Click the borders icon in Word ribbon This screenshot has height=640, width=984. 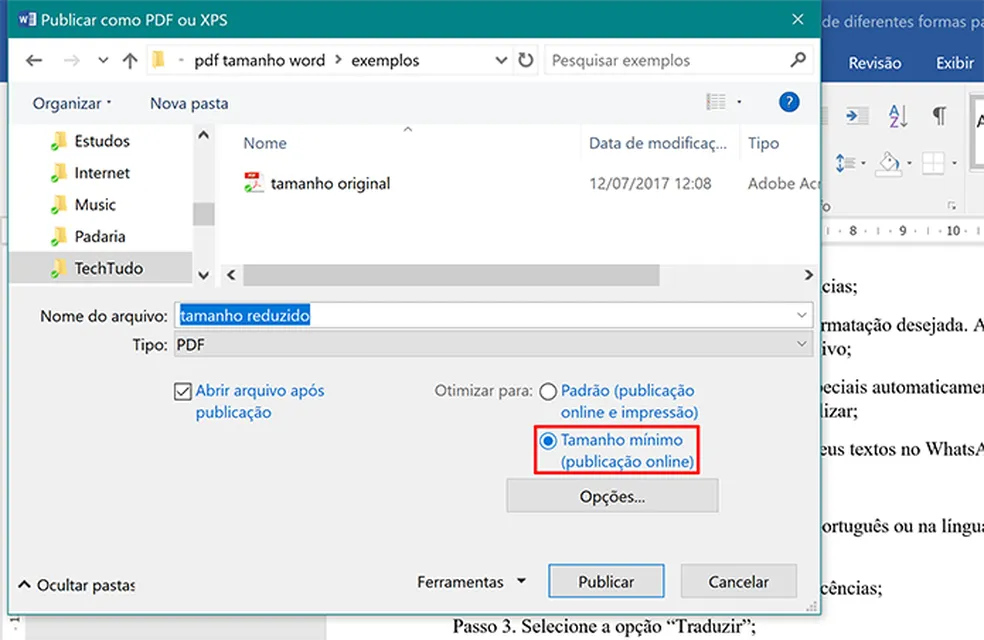(933, 163)
